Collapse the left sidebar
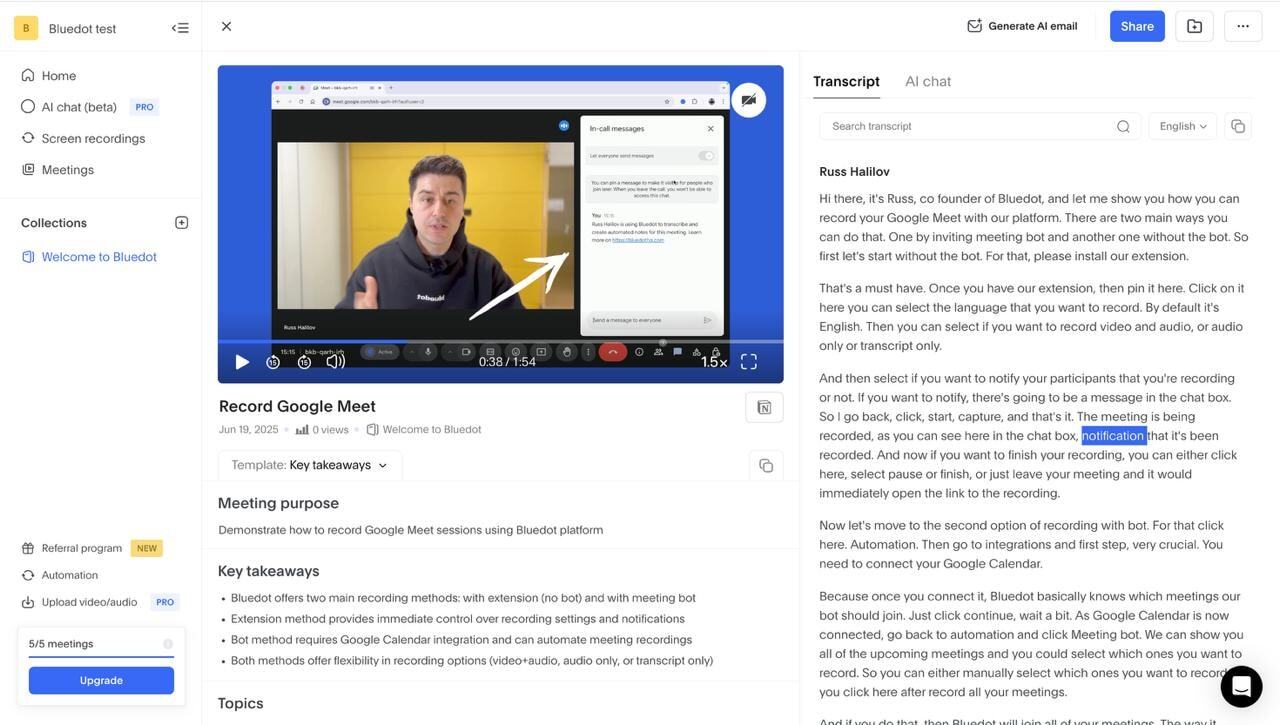Viewport: 1280px width, 725px height. coord(180,28)
